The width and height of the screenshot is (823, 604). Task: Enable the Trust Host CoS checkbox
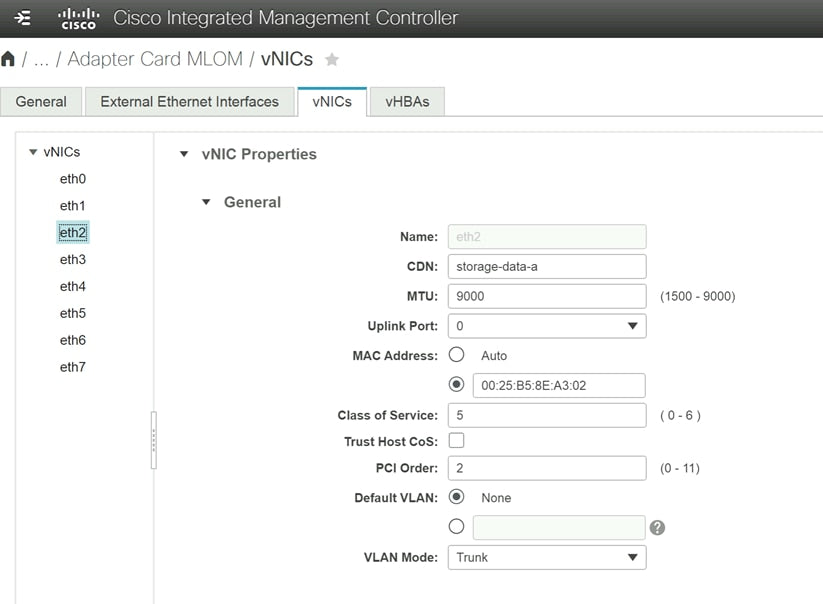click(457, 441)
